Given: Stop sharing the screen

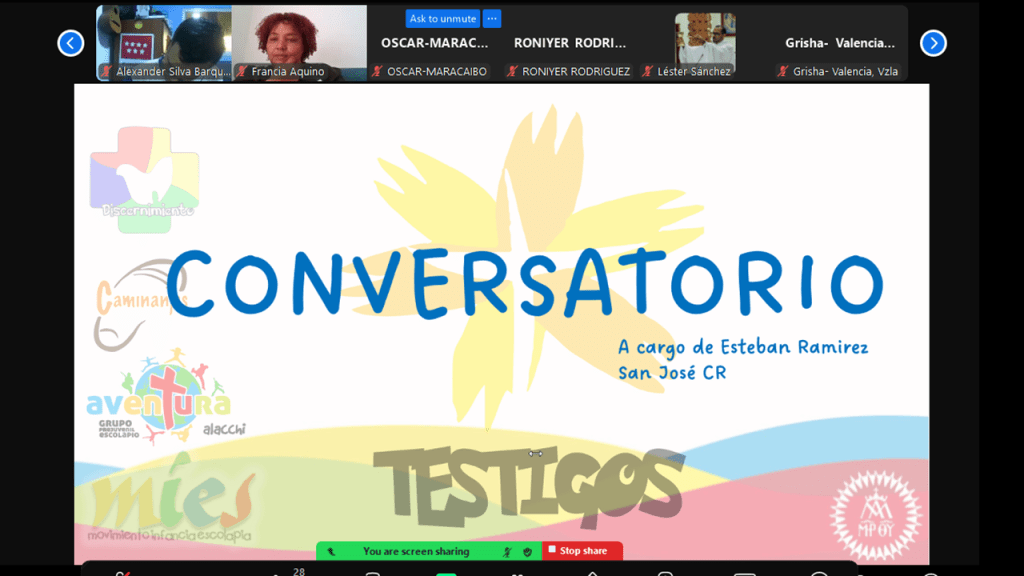Looking at the screenshot, I should point(582,551).
